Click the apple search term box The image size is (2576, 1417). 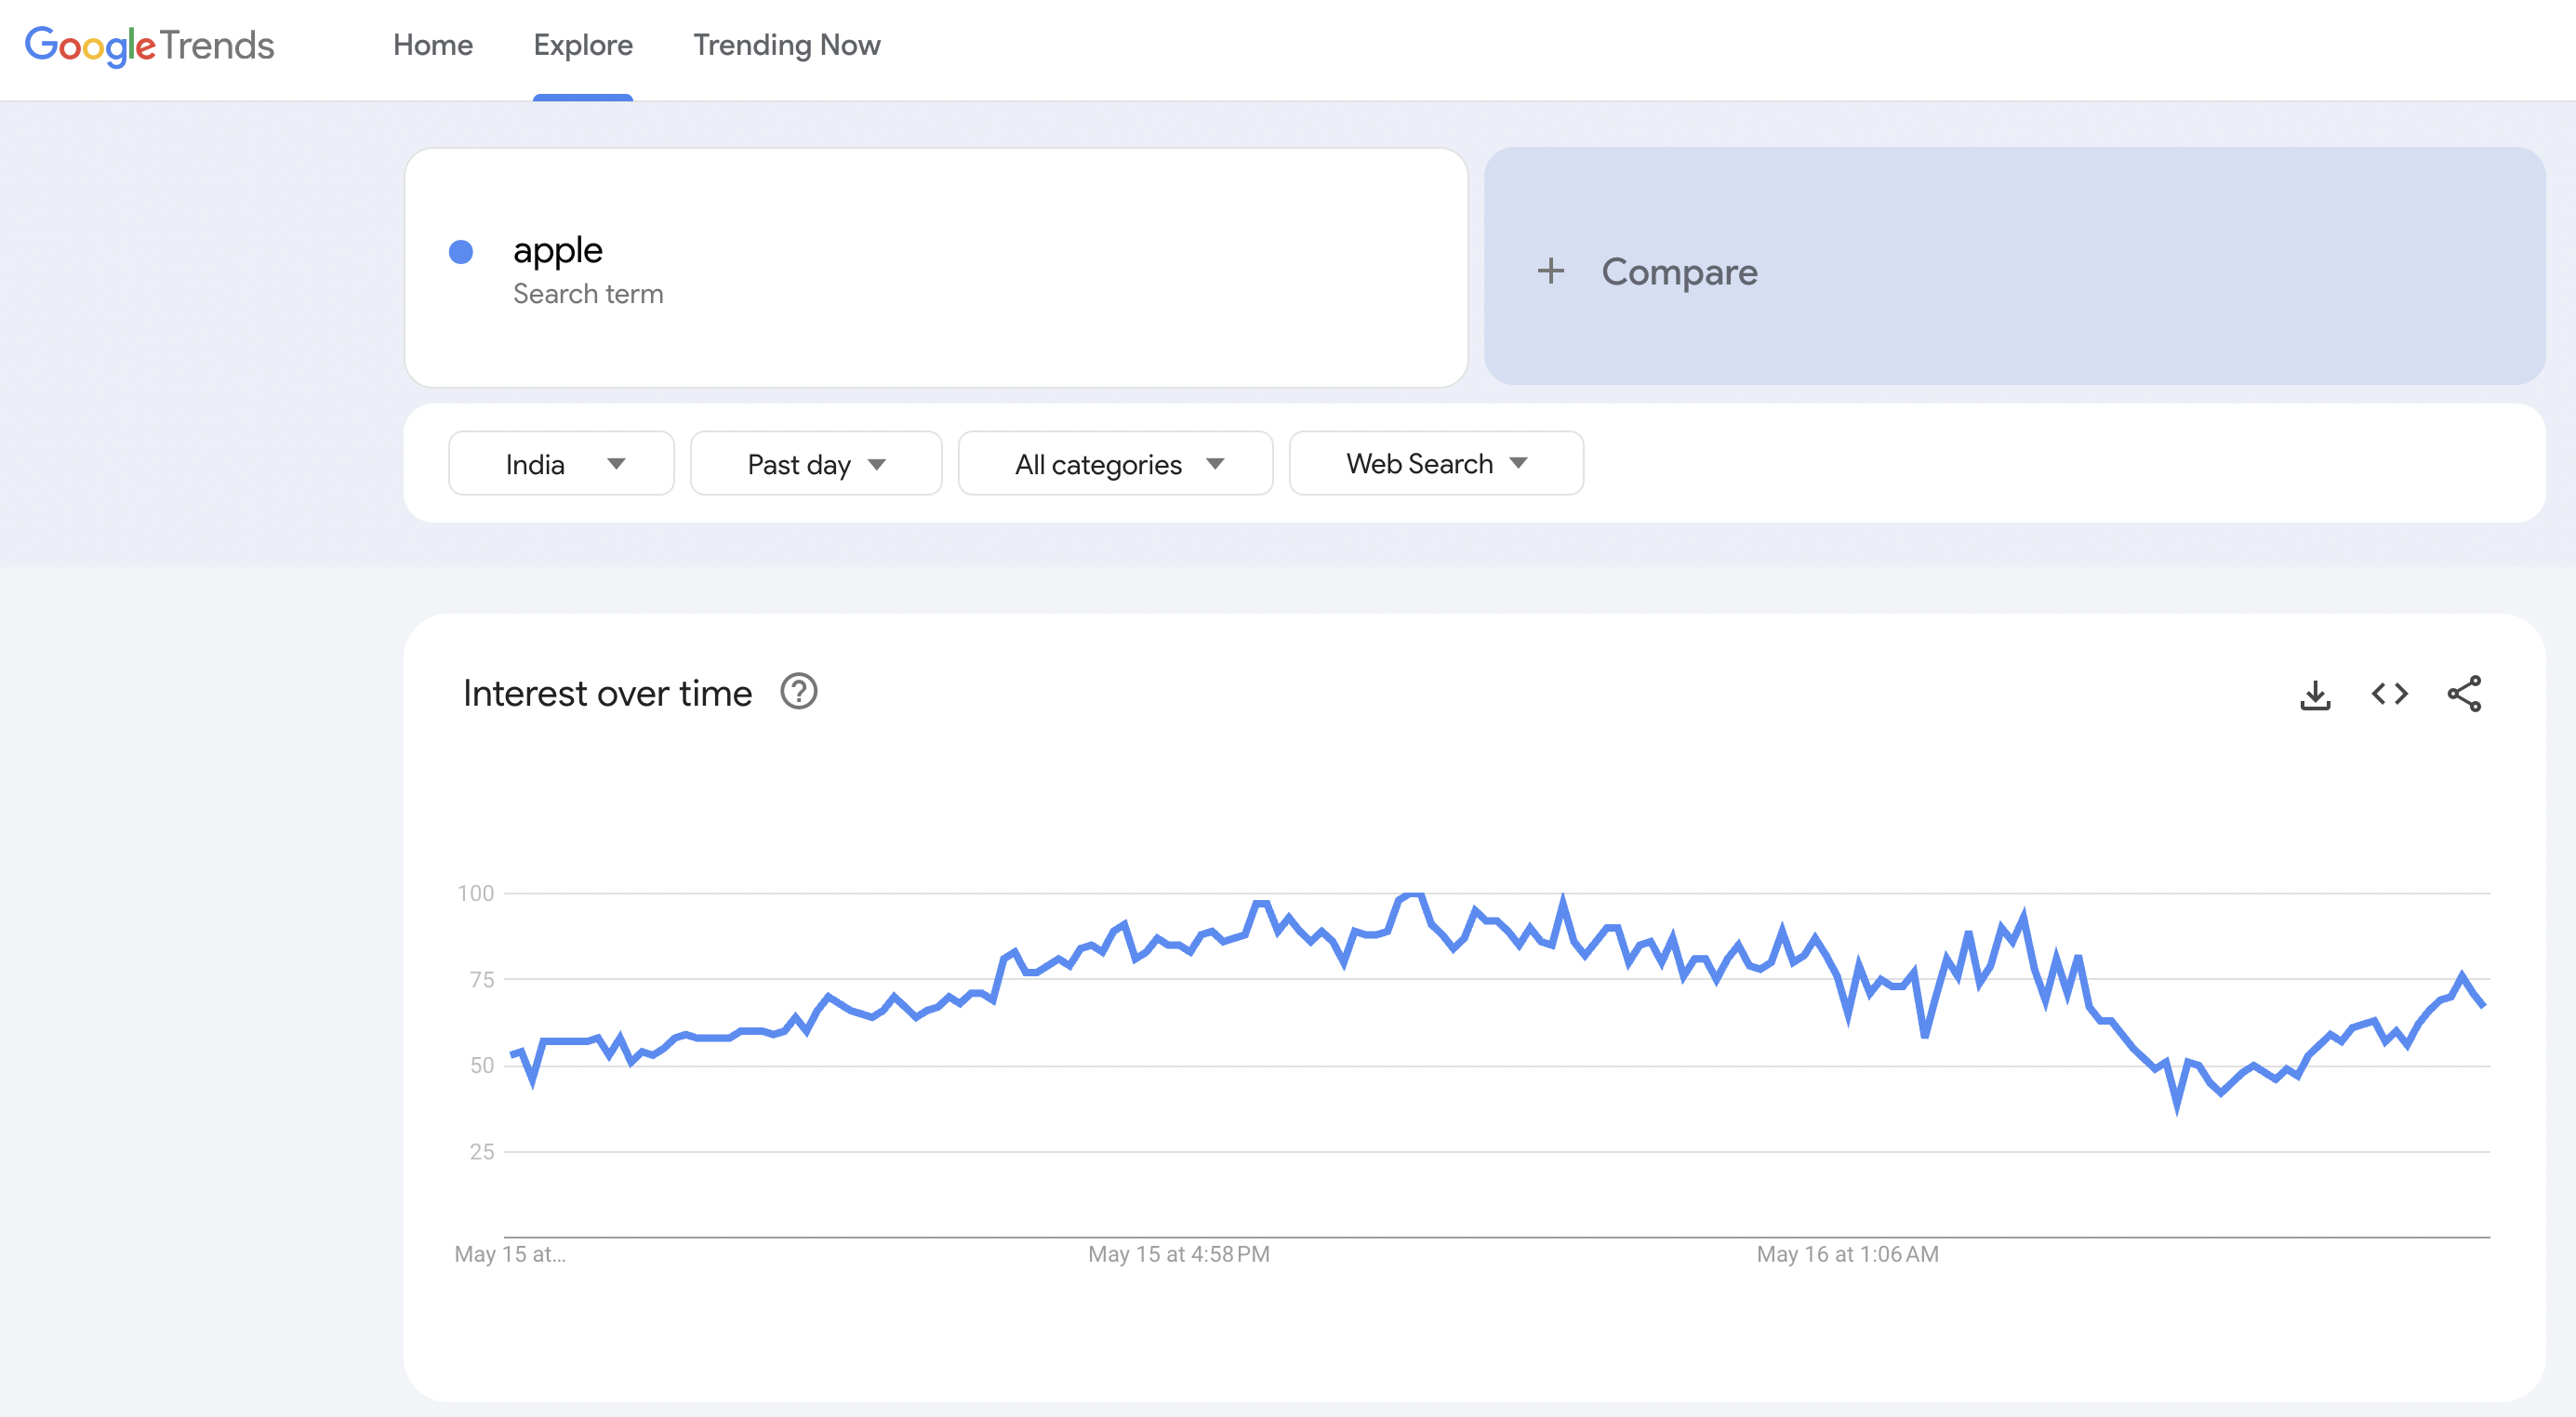pyautogui.click(x=936, y=268)
